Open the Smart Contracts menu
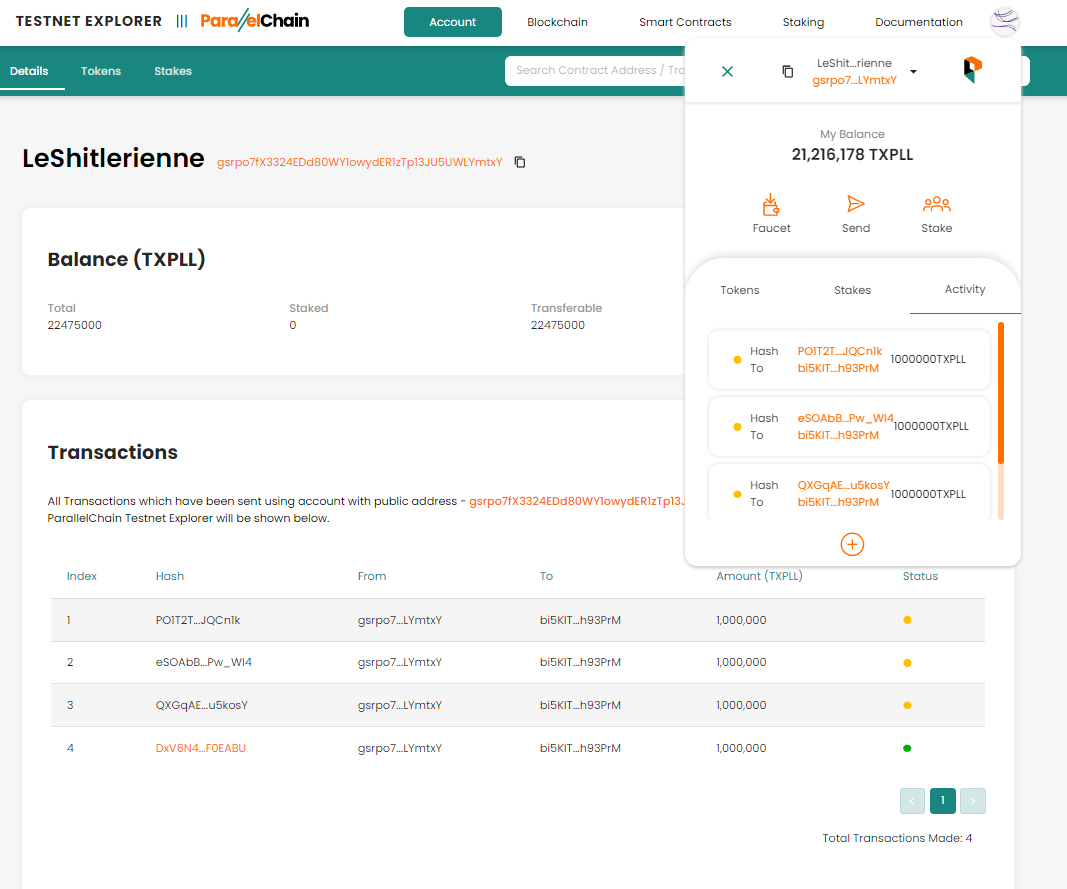This screenshot has width=1067, height=889. tap(685, 22)
